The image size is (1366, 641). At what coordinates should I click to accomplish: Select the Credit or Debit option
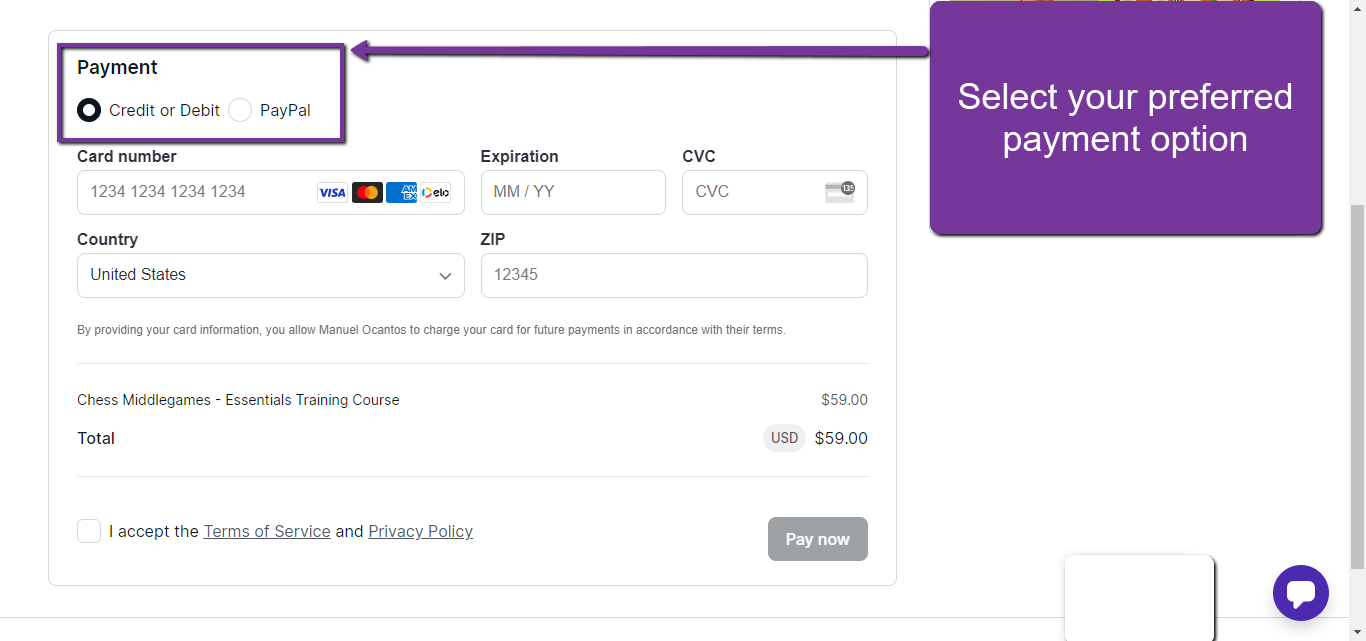[x=89, y=110]
